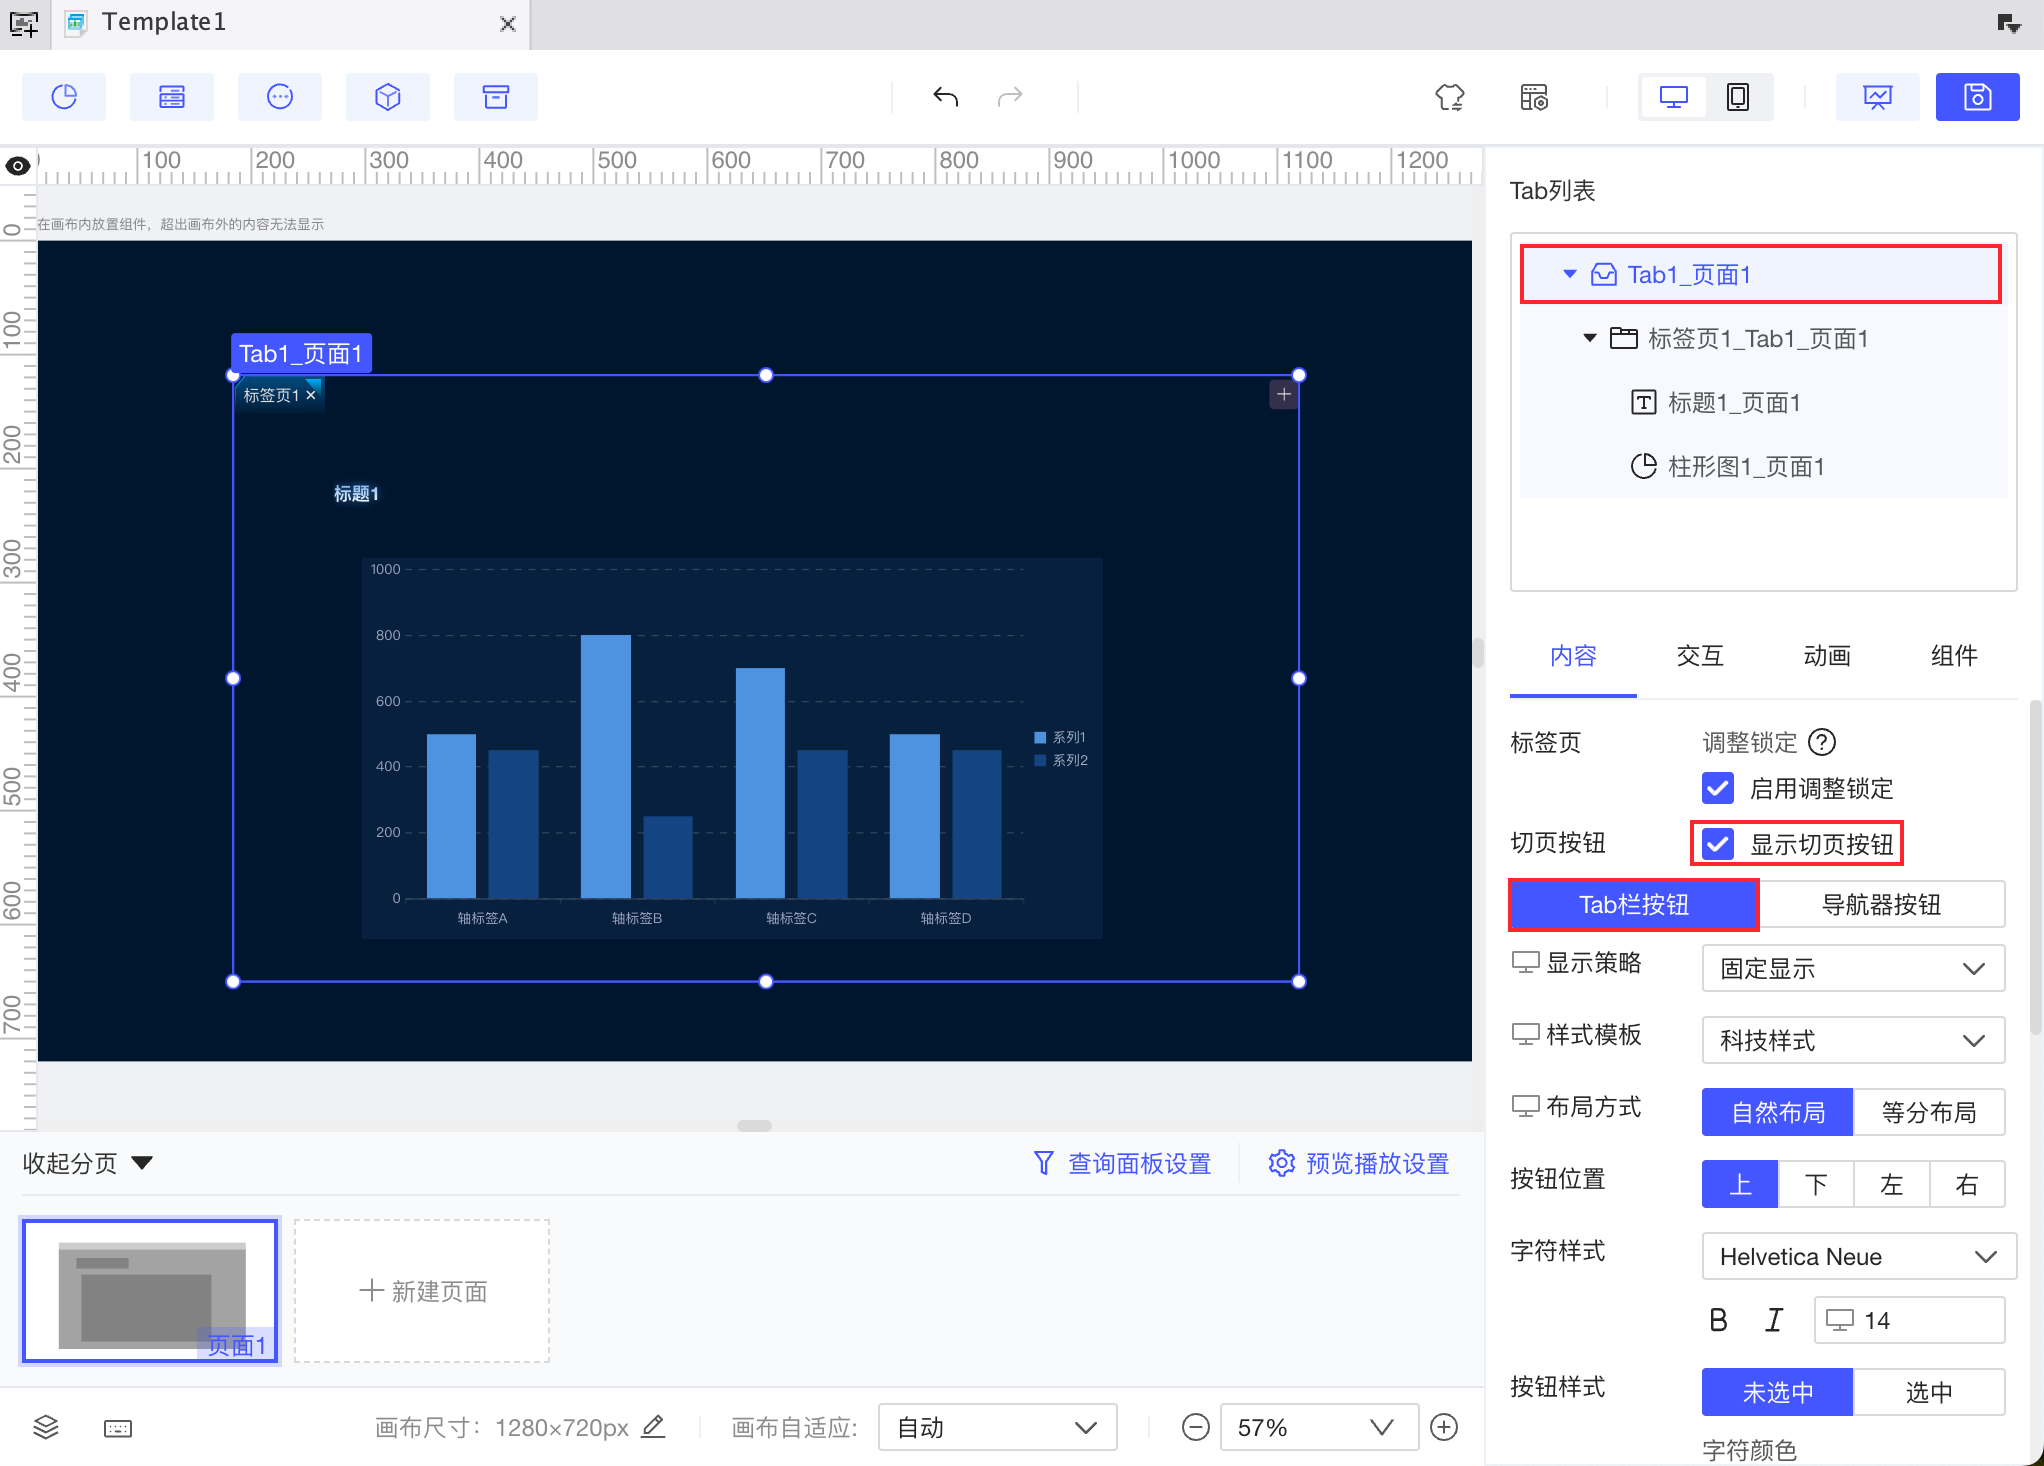Open 查询面板设置
Image resolution: width=2044 pixels, height=1466 pixels.
click(x=1122, y=1163)
